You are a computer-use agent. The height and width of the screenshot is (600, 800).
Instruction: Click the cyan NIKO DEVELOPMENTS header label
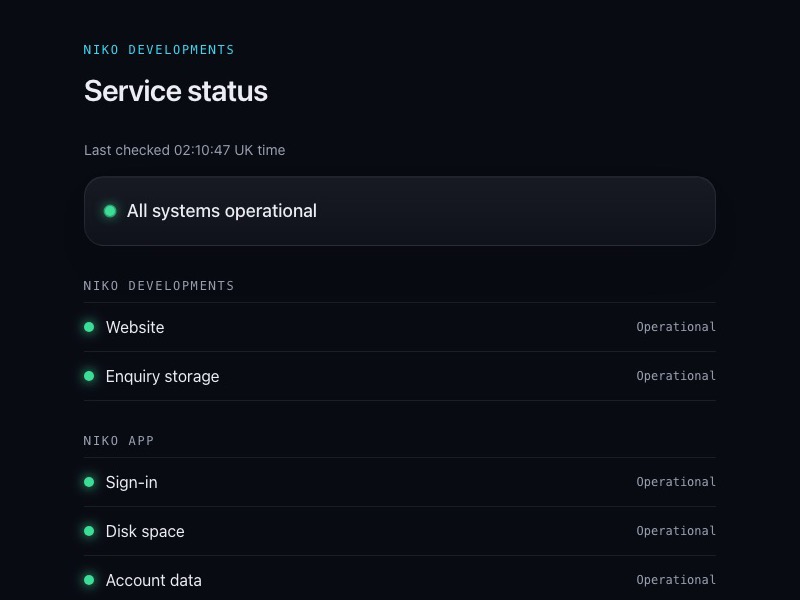tap(159, 49)
